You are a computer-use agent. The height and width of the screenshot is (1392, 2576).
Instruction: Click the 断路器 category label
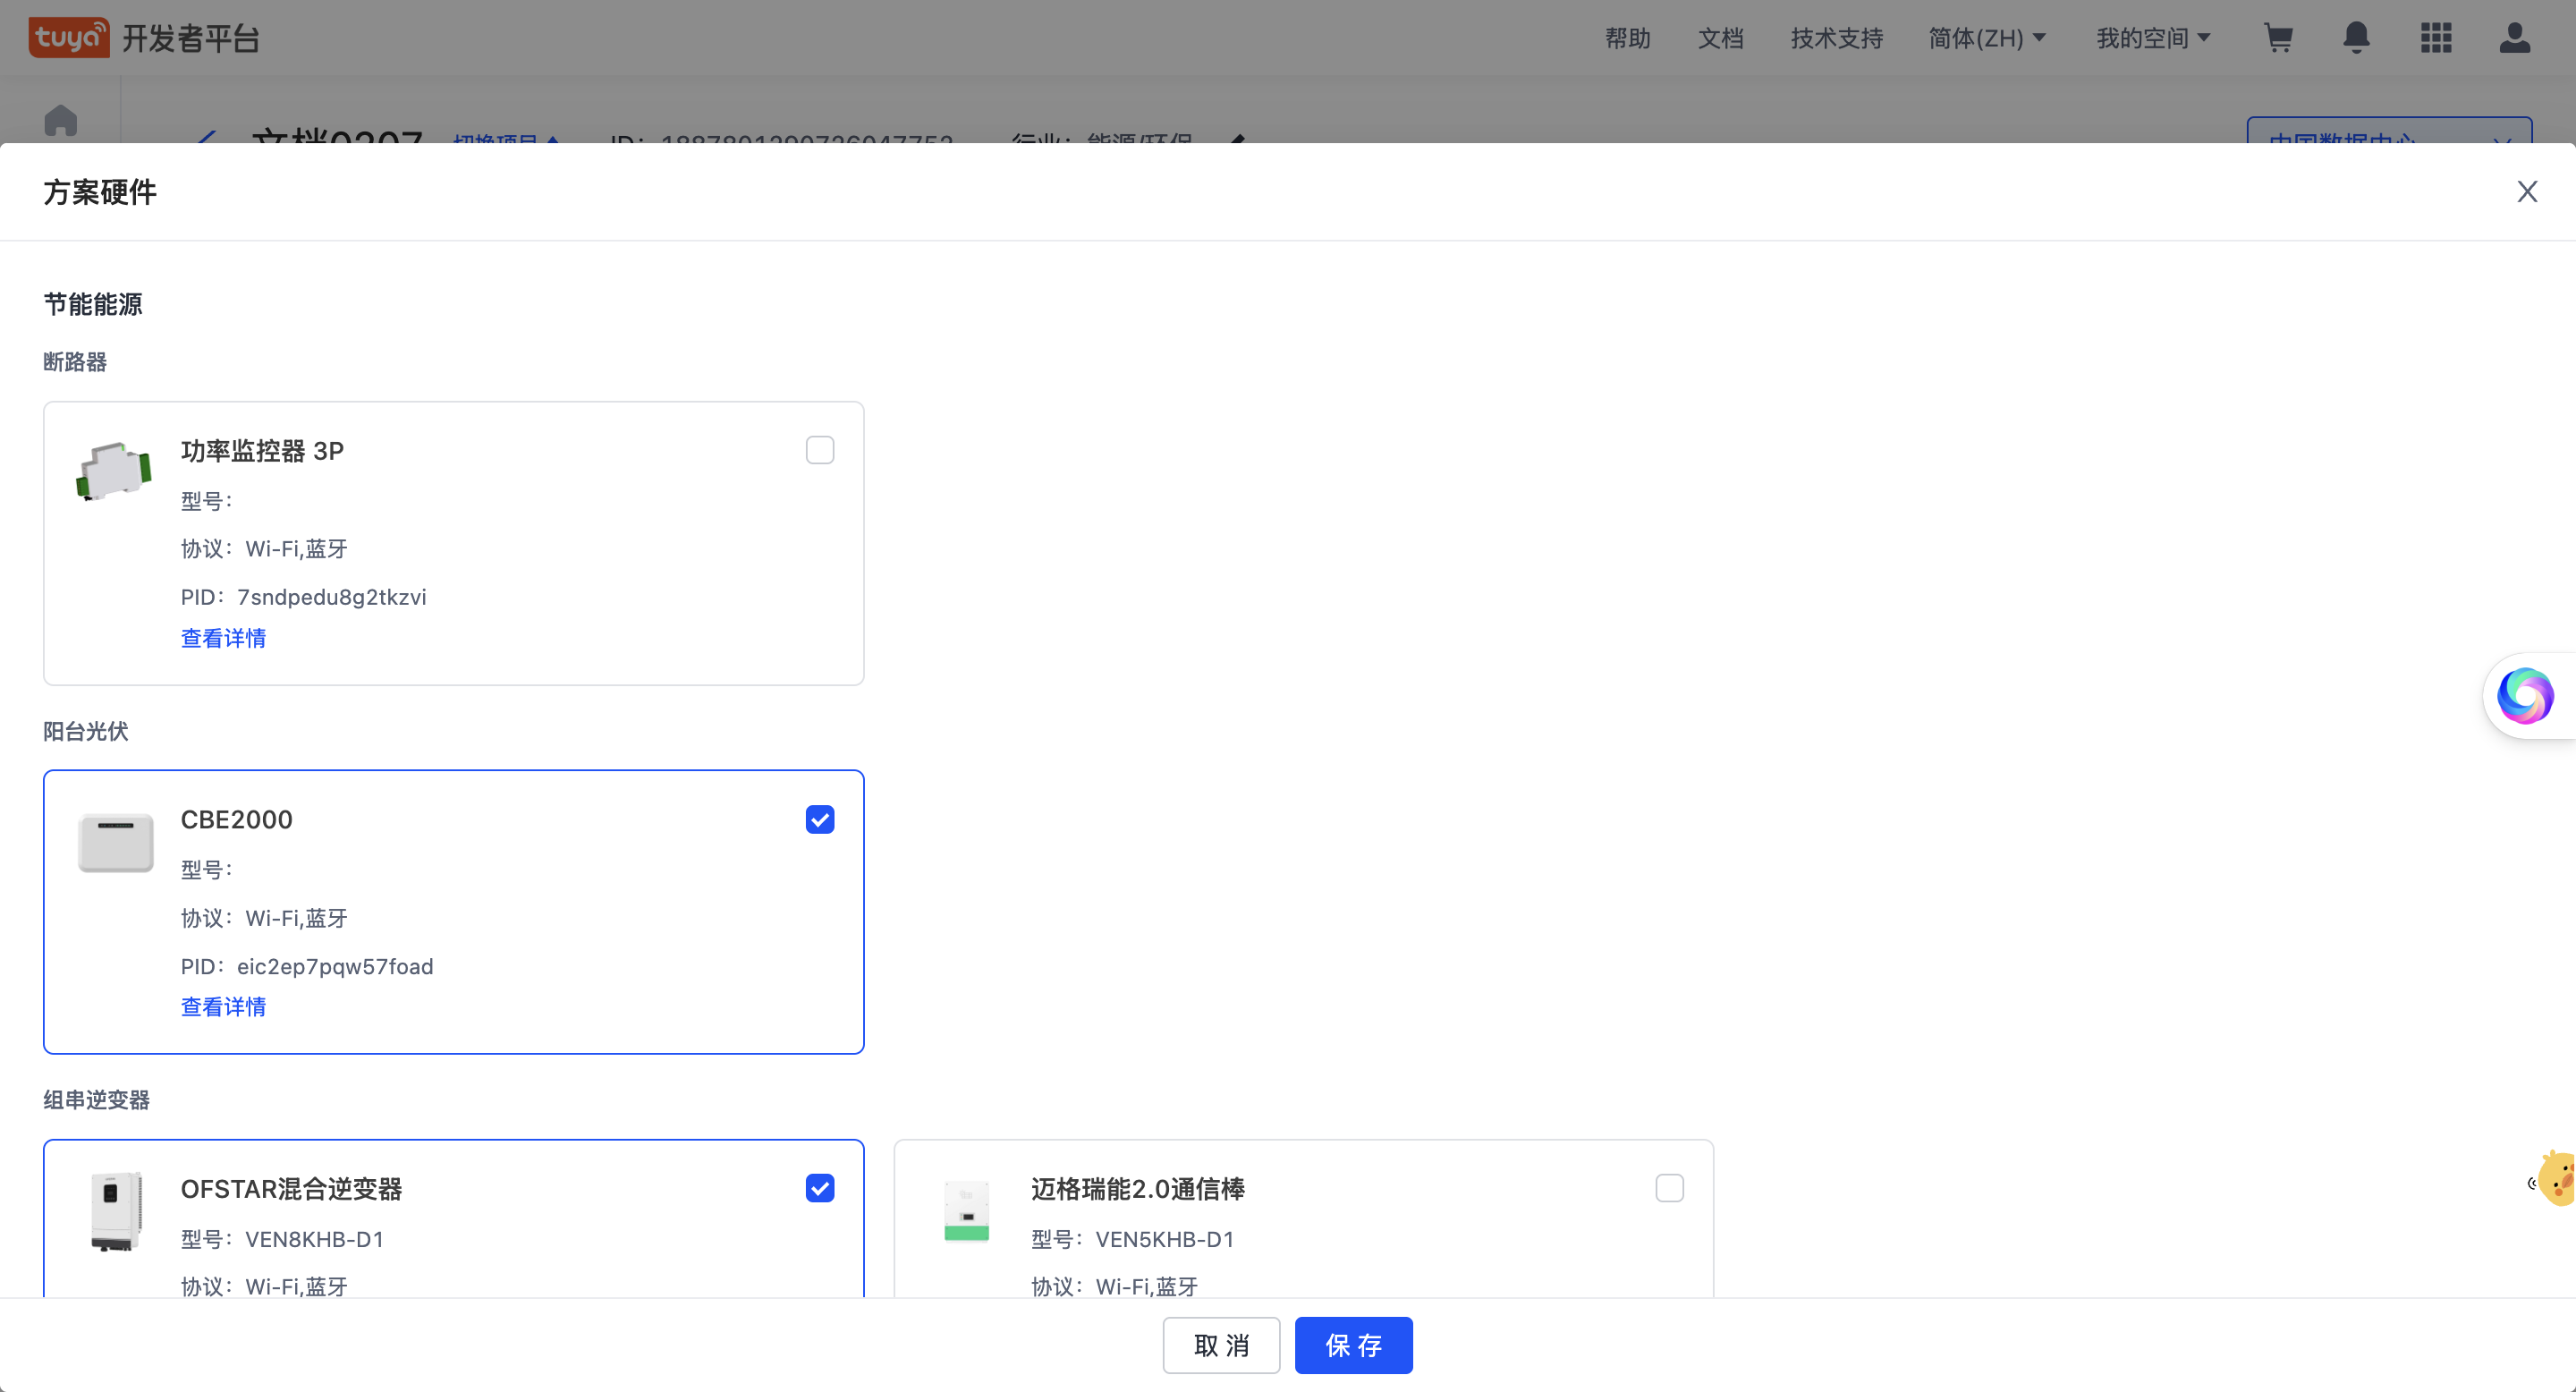75,362
